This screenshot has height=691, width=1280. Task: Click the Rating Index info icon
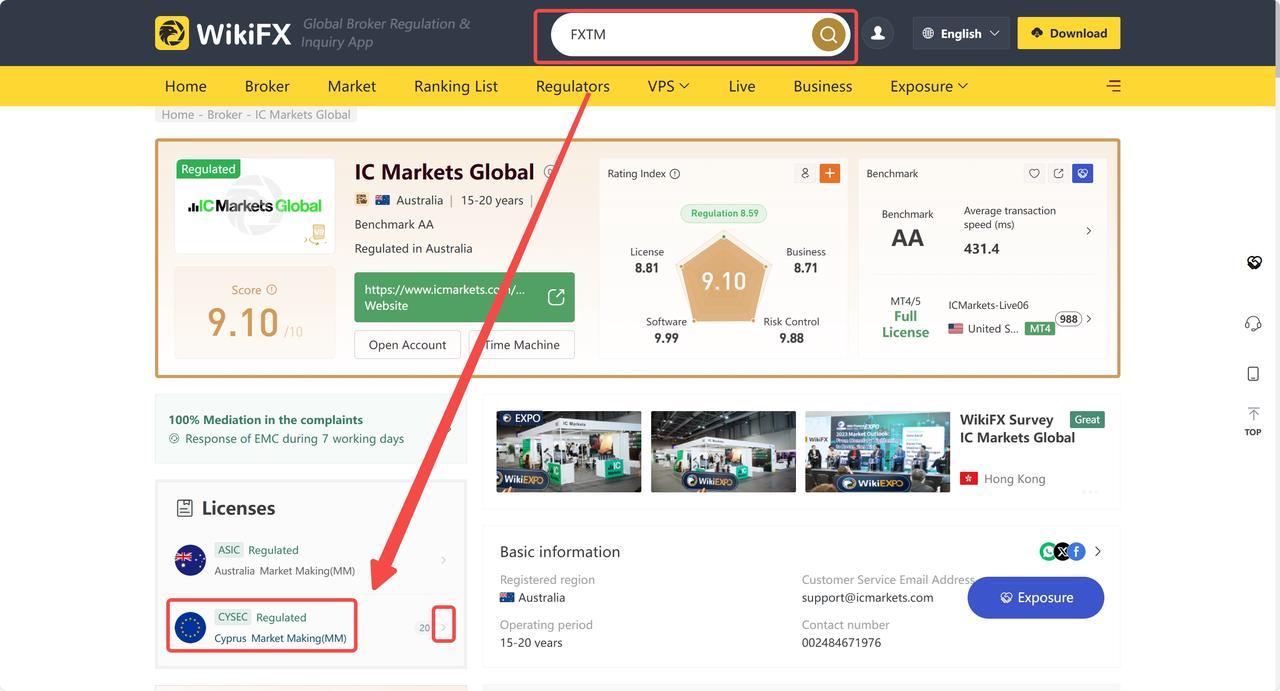[x=675, y=174]
